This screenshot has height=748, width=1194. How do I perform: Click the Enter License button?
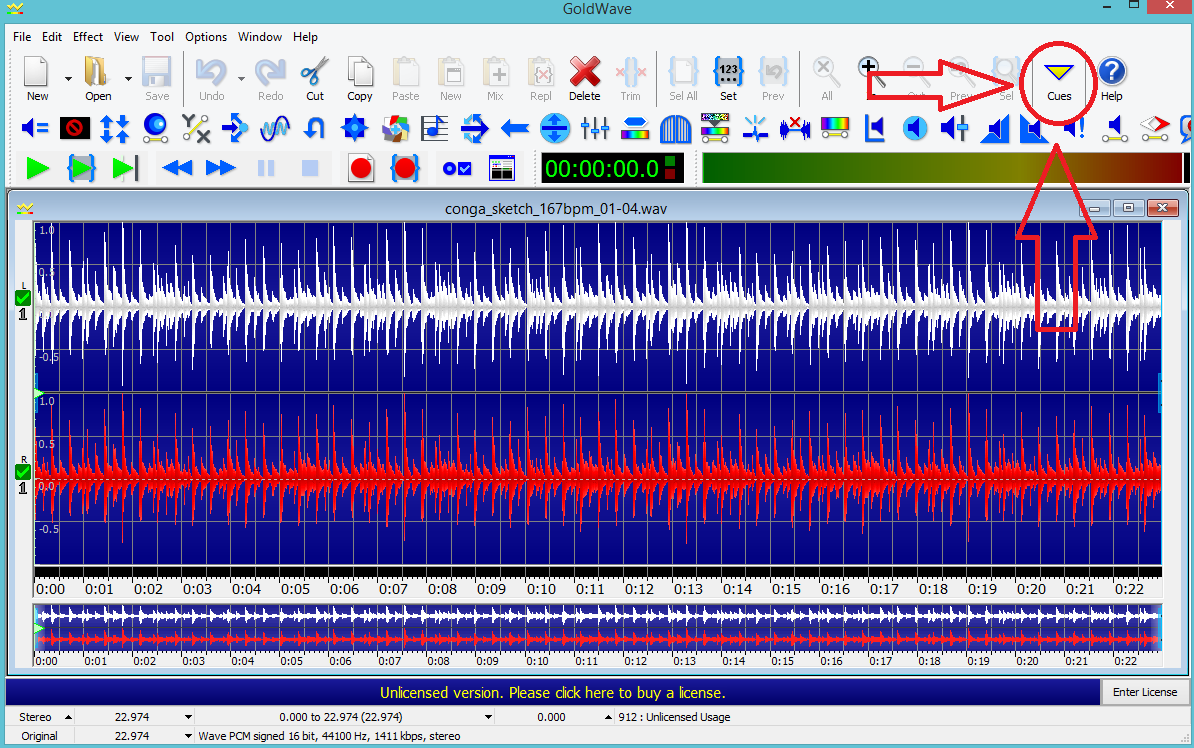tap(1145, 692)
